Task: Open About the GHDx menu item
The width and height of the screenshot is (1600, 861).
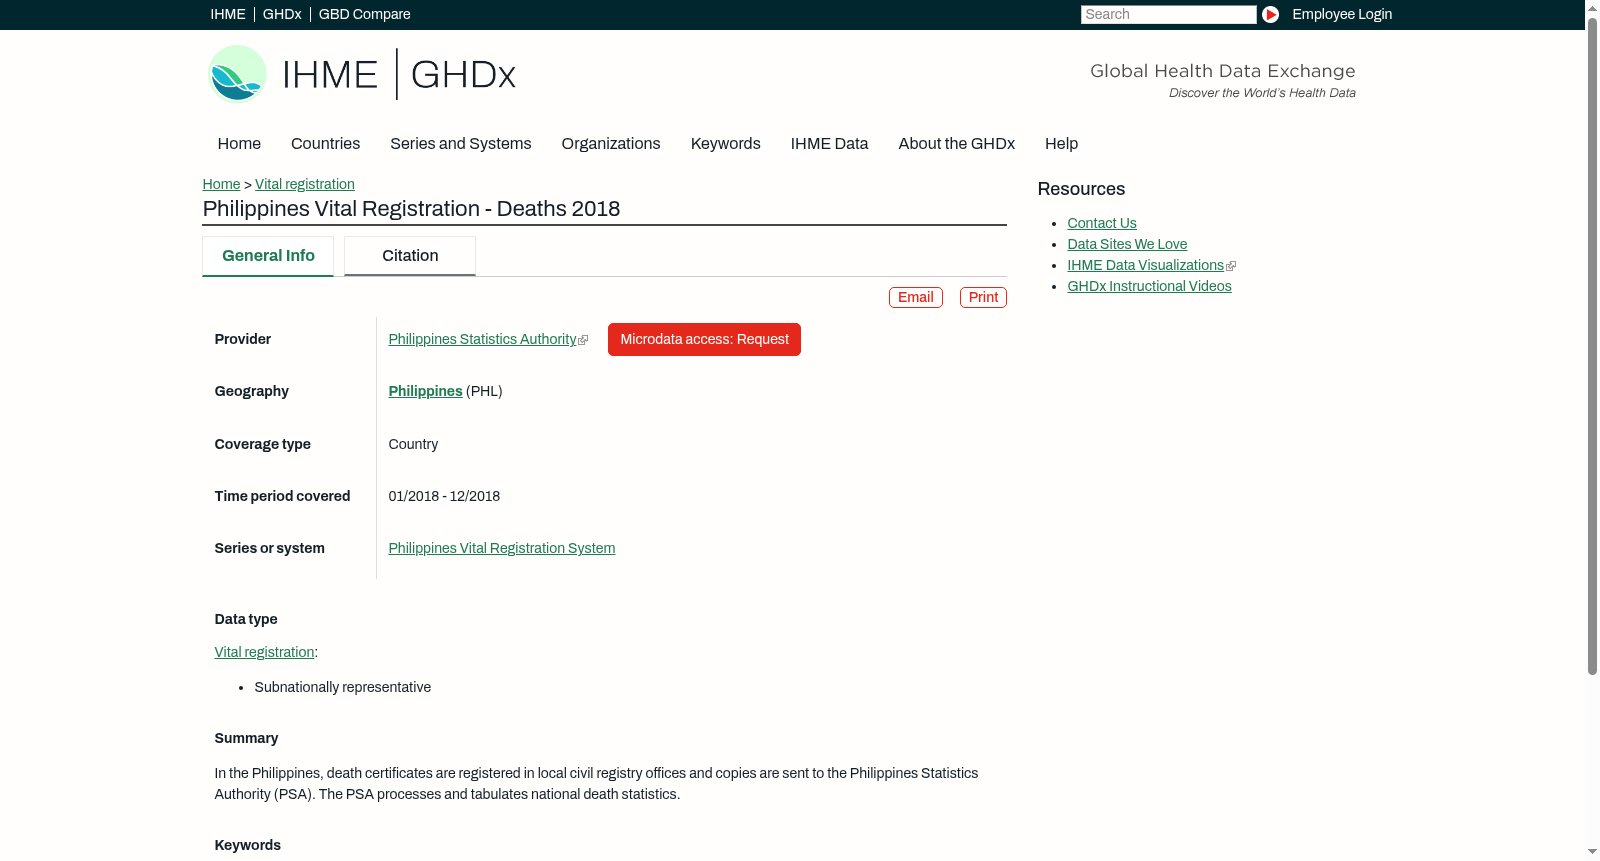Action: point(956,144)
